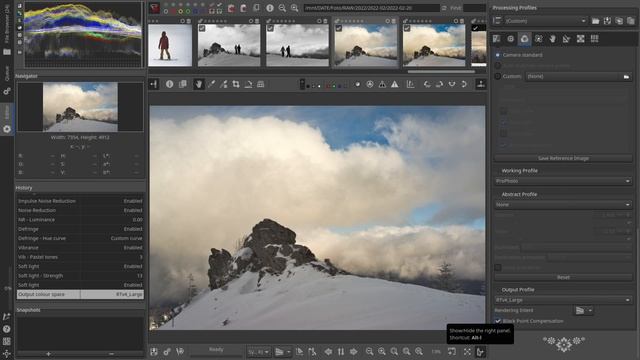
Task: Pick the white balance picker tool
Action: (211, 84)
